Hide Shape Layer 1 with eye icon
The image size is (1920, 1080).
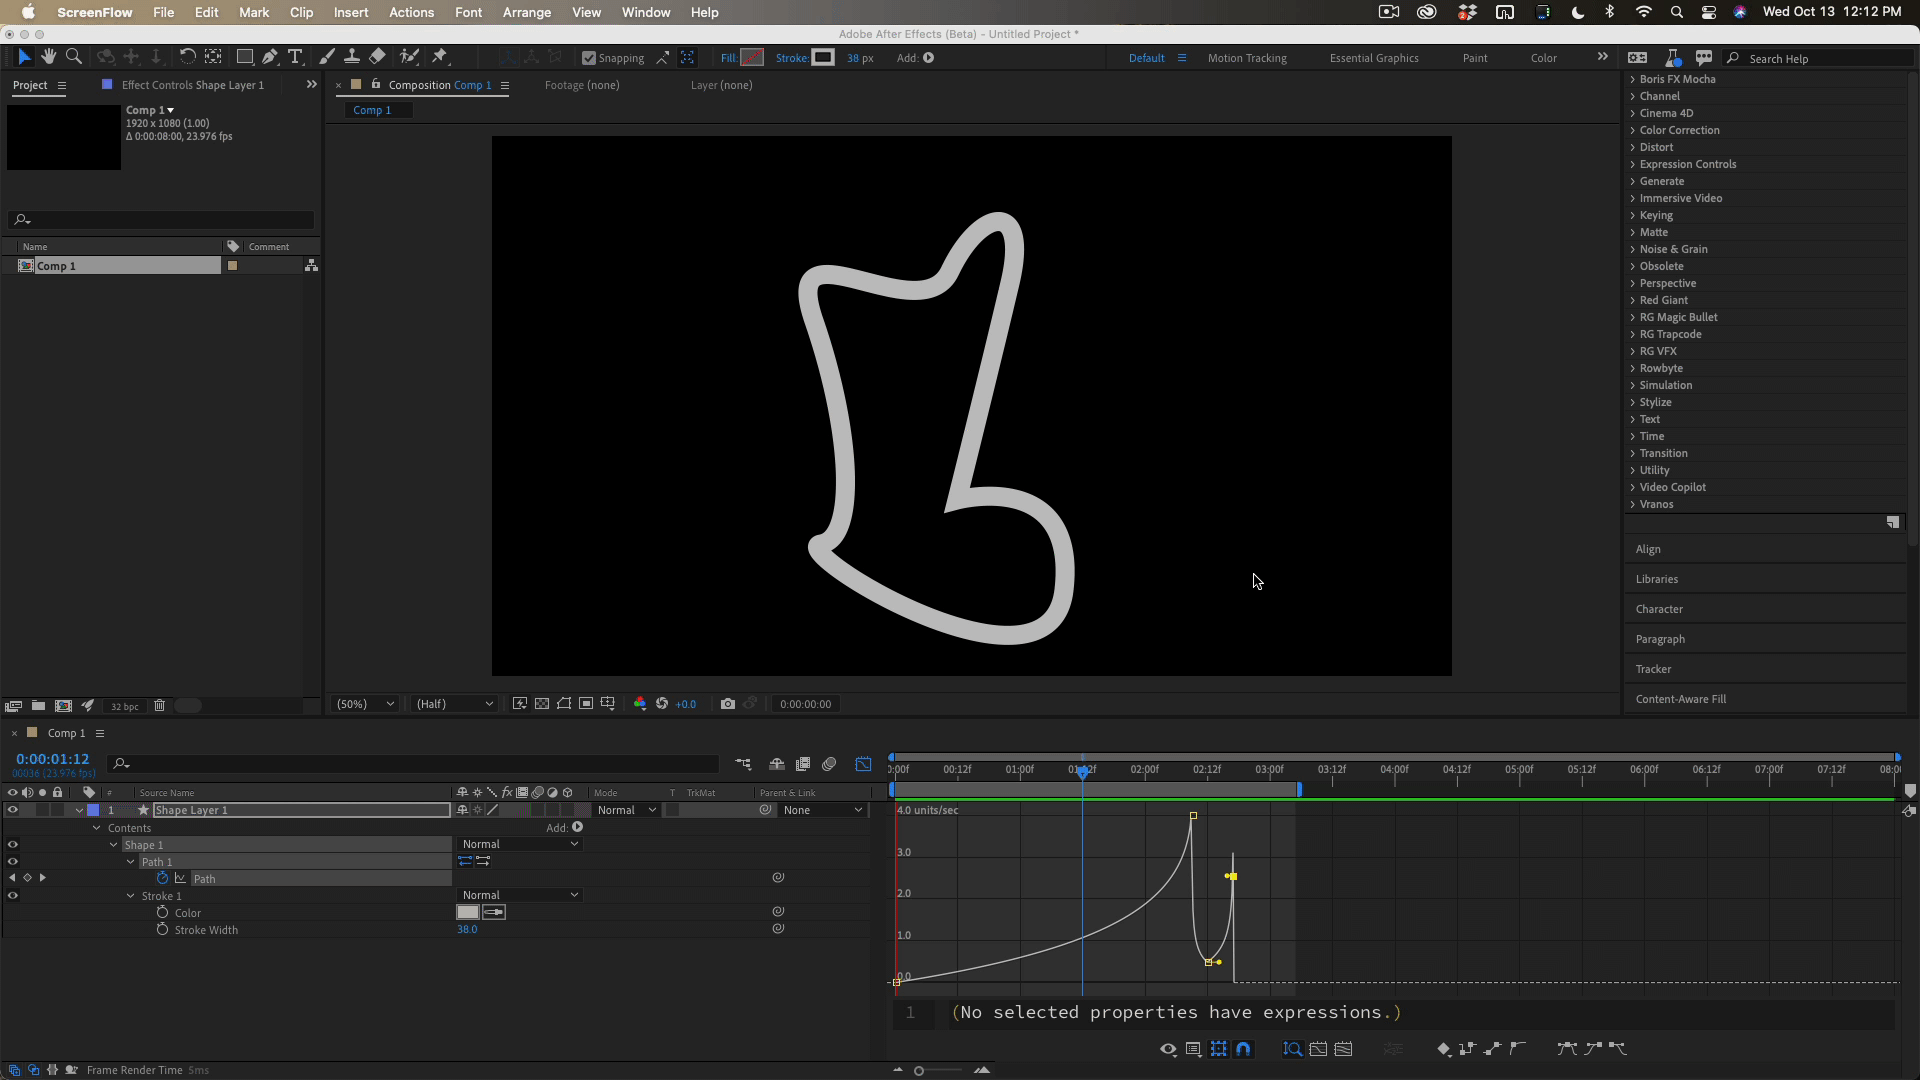(12, 810)
